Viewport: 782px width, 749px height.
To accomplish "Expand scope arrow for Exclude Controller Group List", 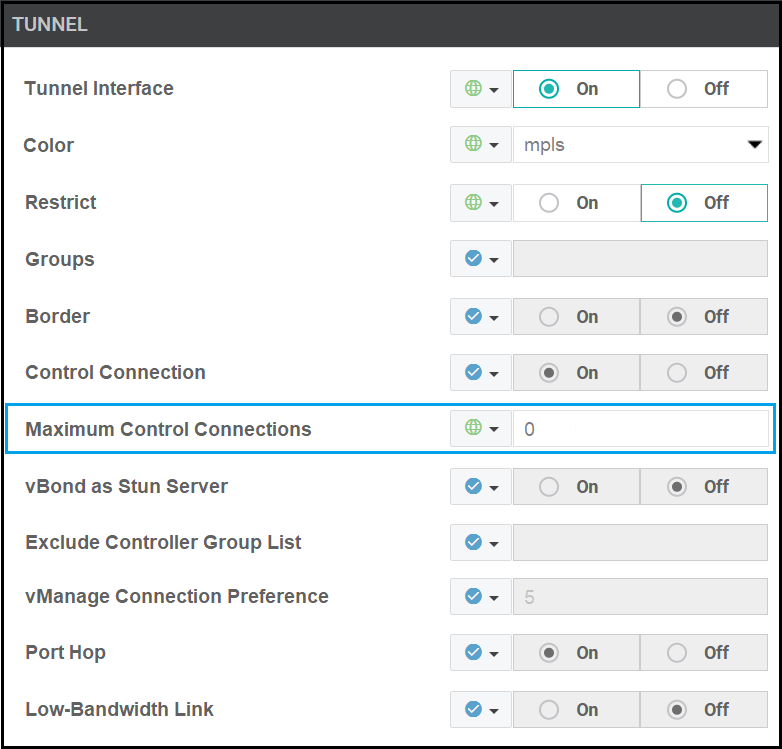I will [494, 543].
